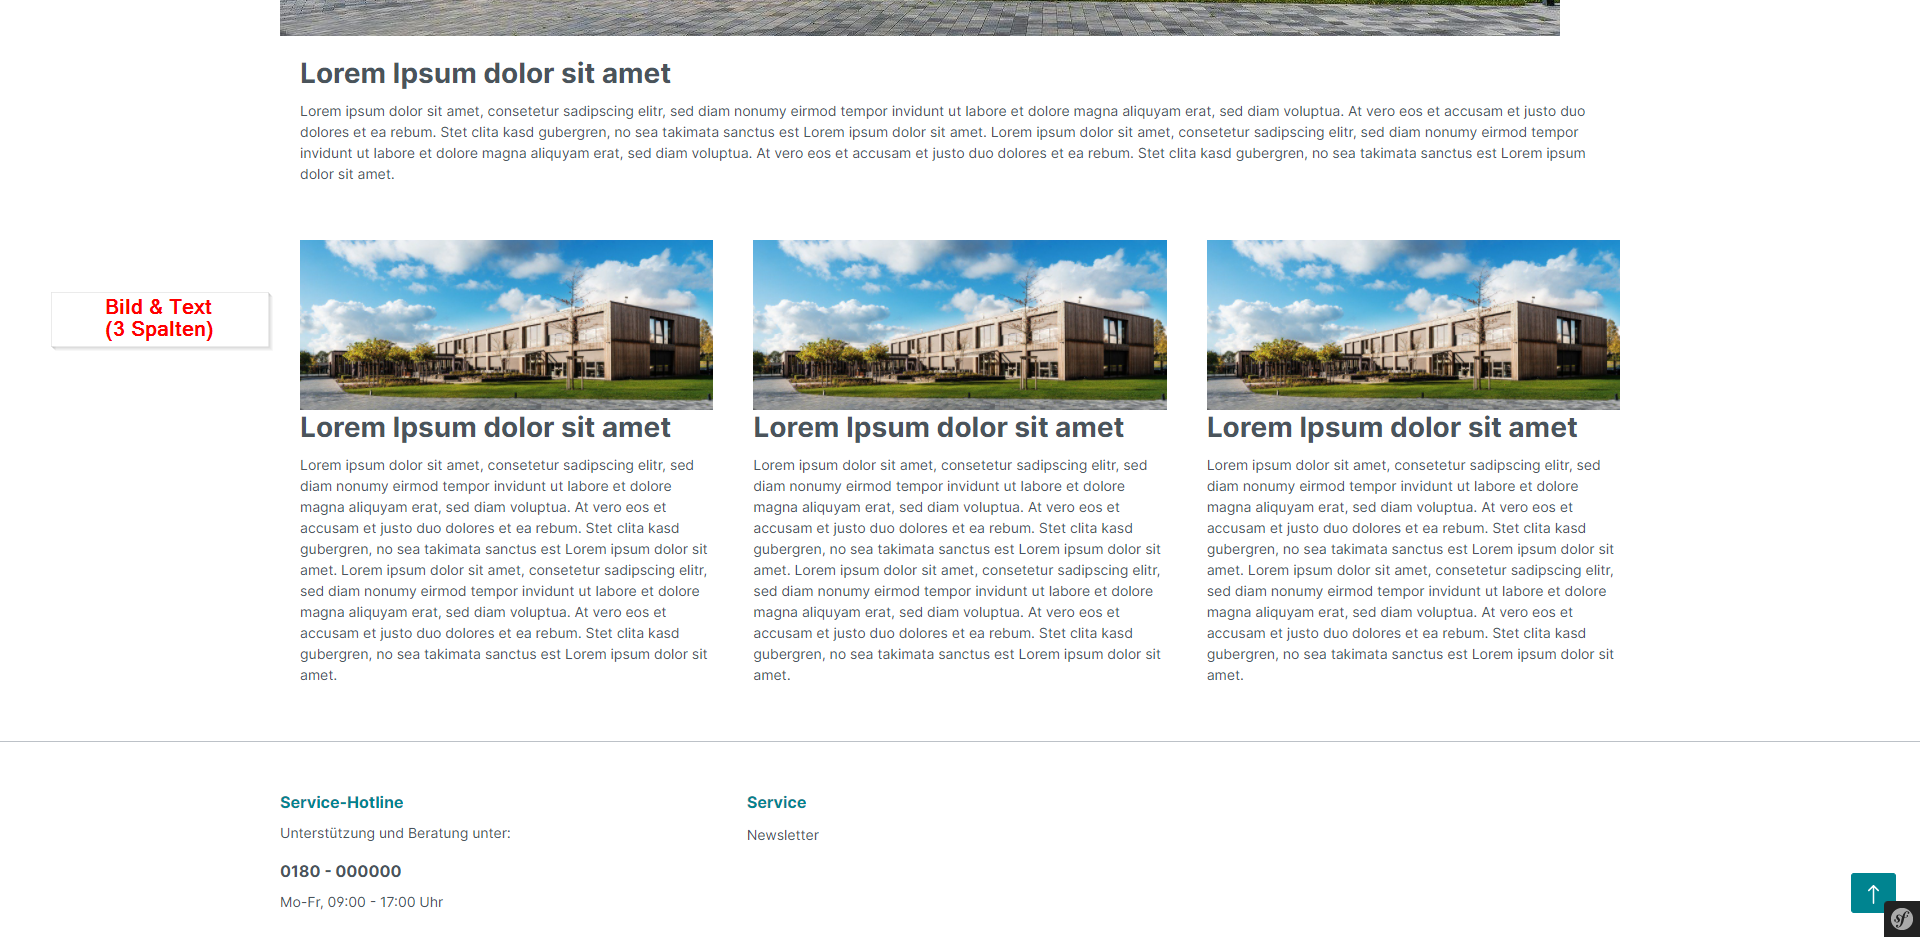Click the red 'Bild & Text (3 Spalten)' label
The height and width of the screenshot is (937, 1920).
[160, 319]
